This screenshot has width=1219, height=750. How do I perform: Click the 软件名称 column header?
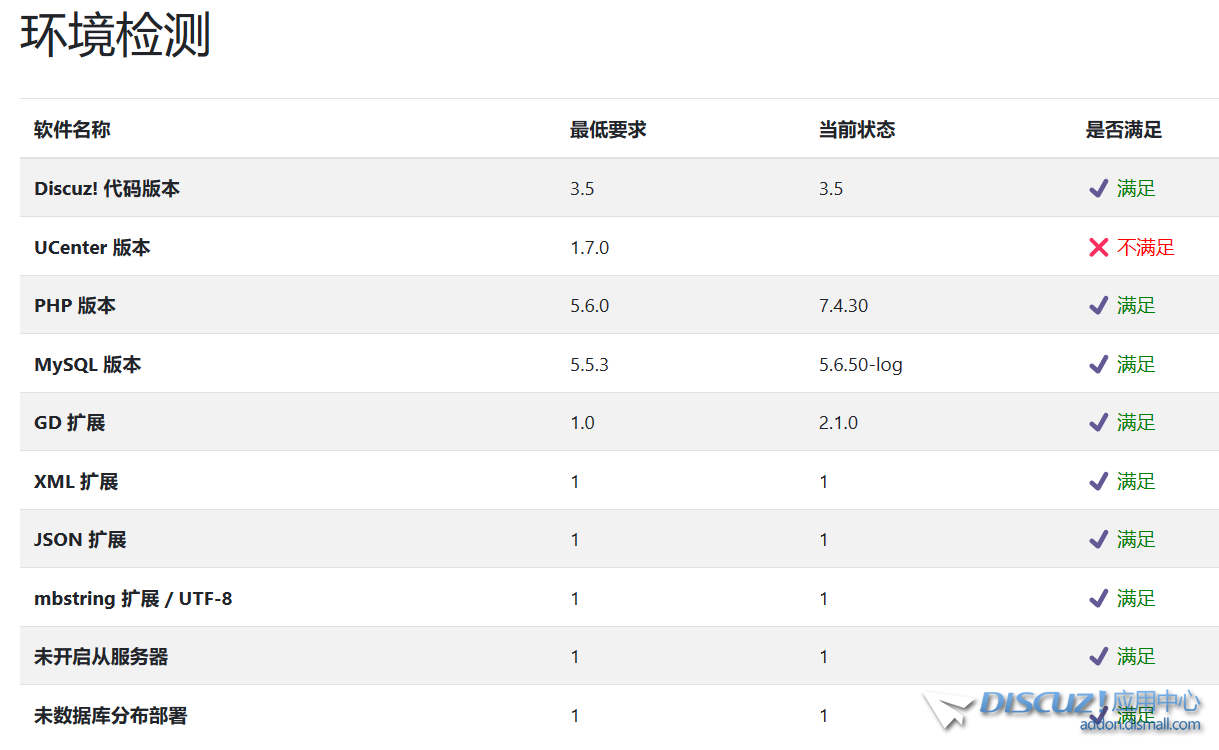(72, 129)
